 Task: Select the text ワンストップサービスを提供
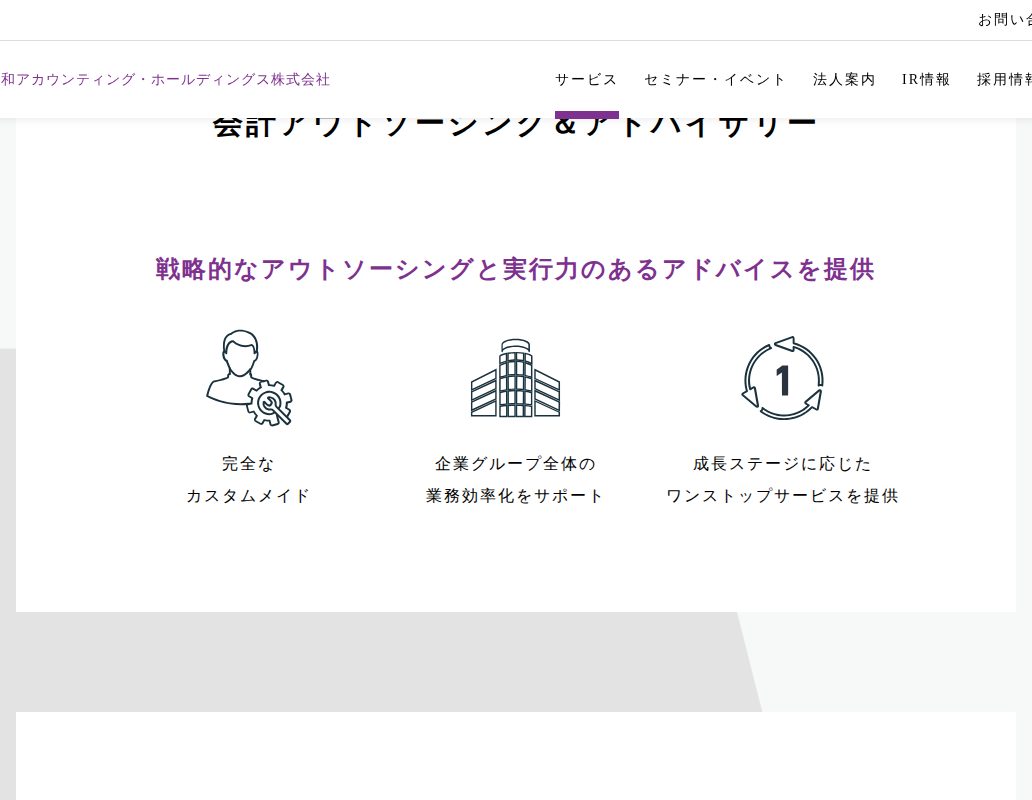pyautogui.click(x=782, y=495)
